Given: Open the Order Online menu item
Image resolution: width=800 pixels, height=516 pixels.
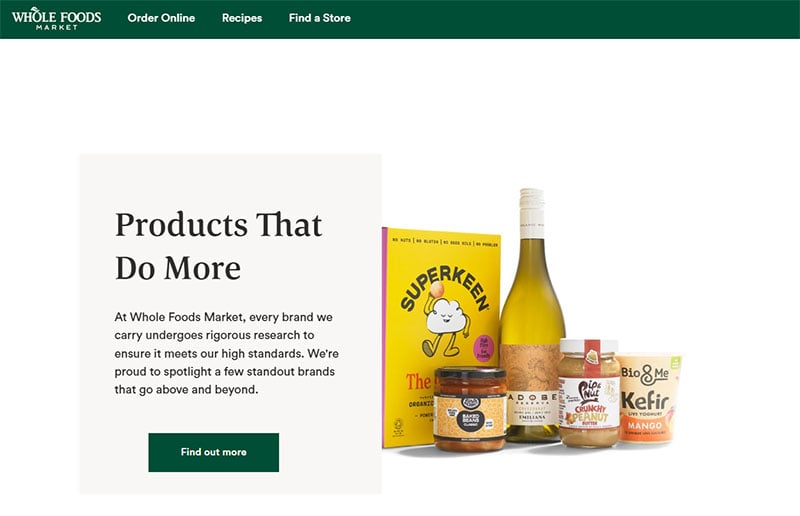Looking at the screenshot, I should [161, 18].
